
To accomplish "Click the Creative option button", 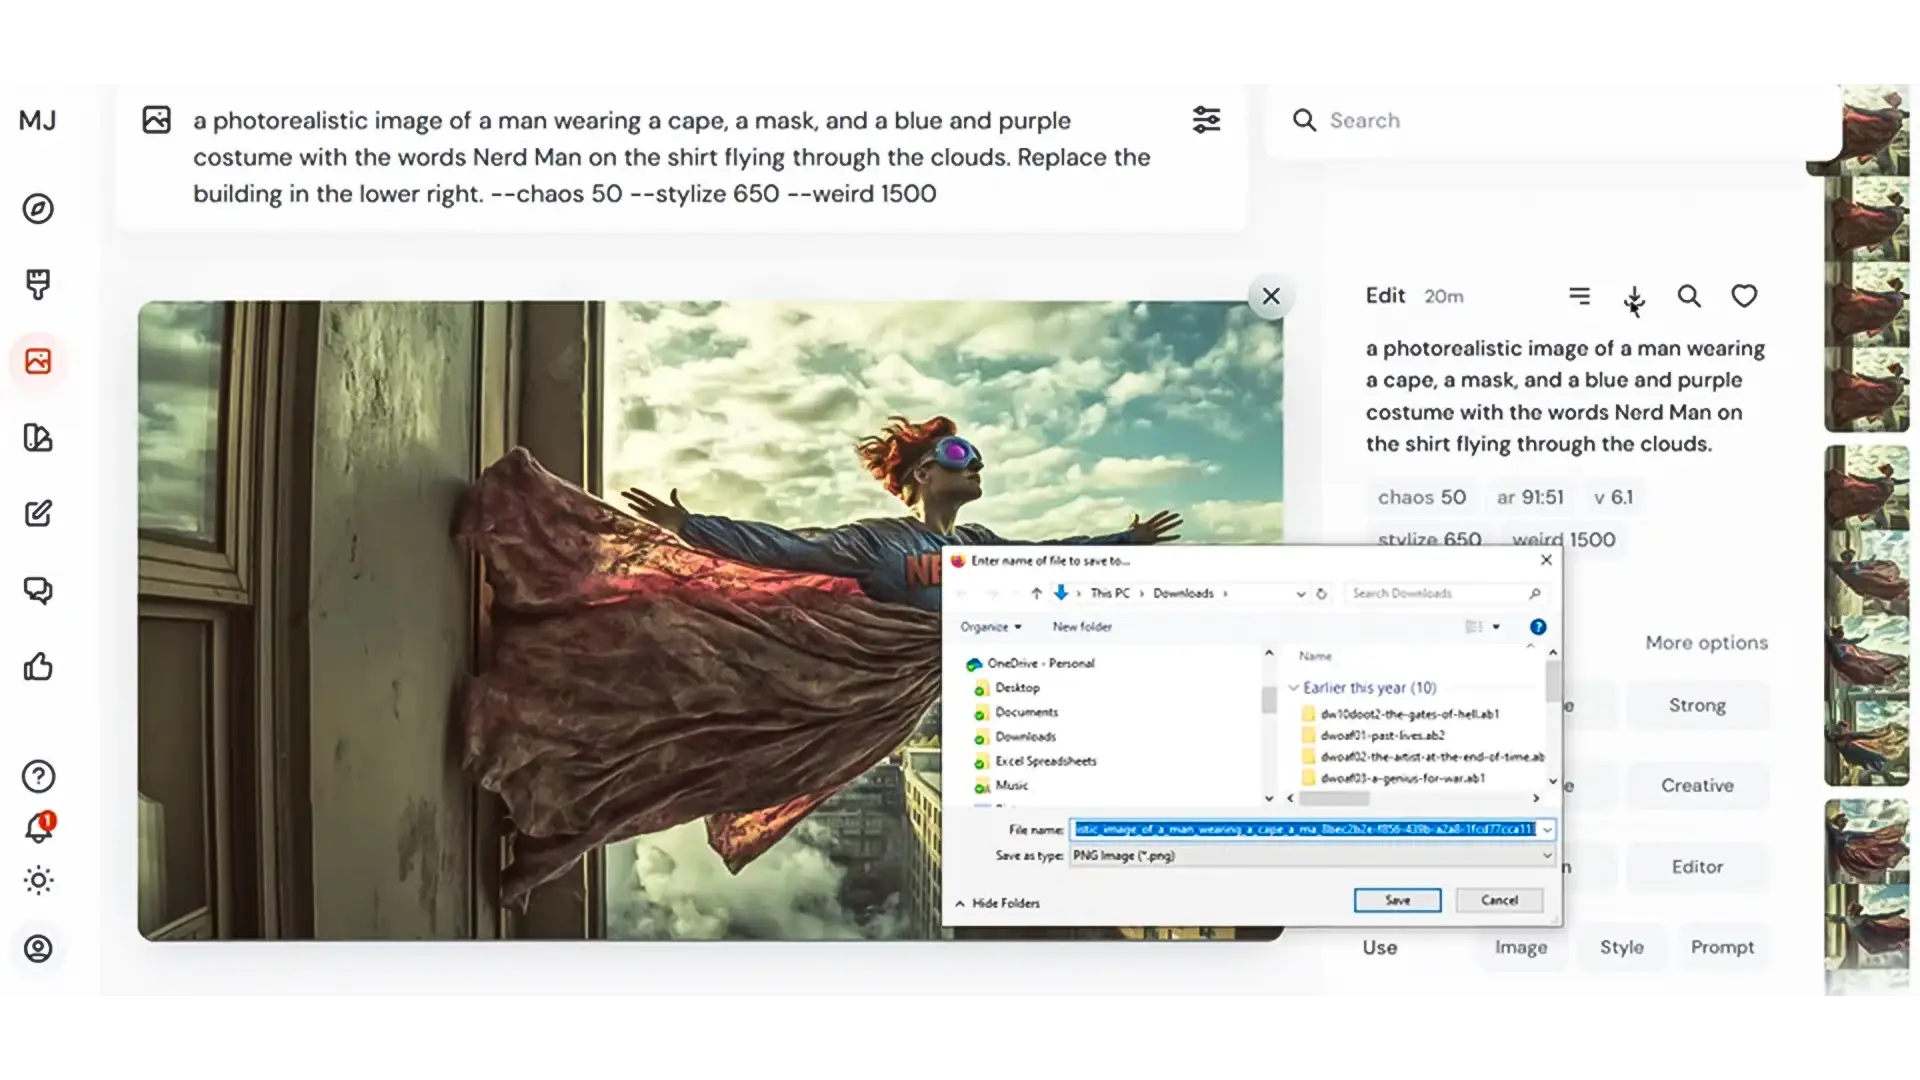I will [x=1697, y=786].
